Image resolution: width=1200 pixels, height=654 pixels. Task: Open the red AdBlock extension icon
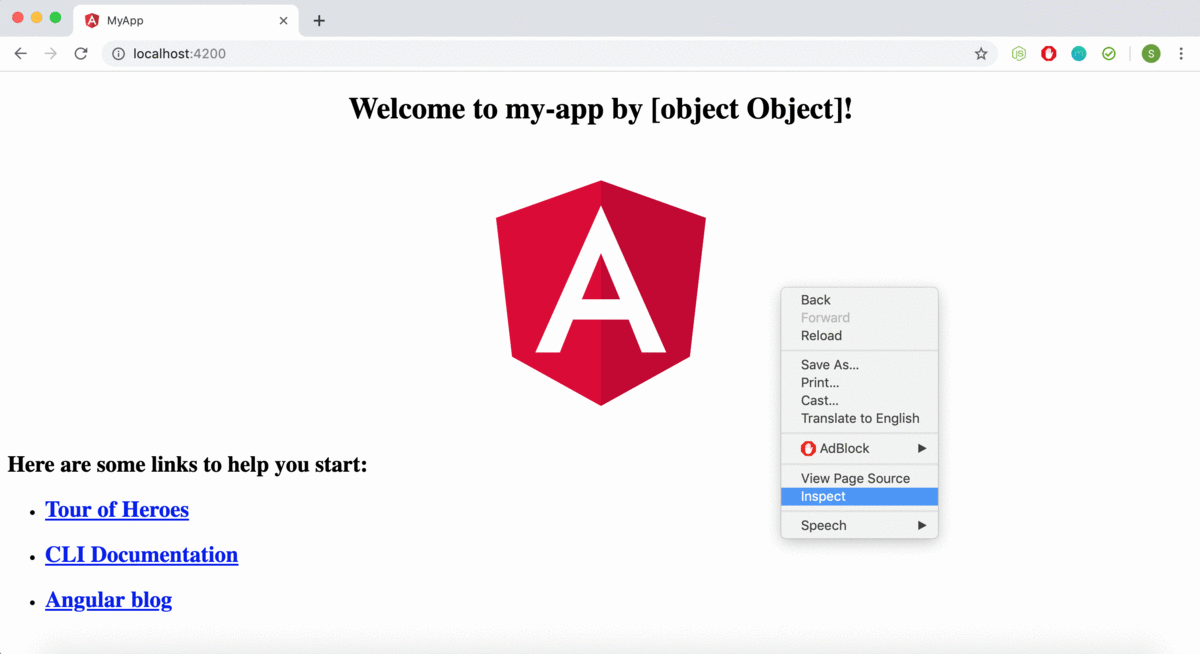(1049, 54)
